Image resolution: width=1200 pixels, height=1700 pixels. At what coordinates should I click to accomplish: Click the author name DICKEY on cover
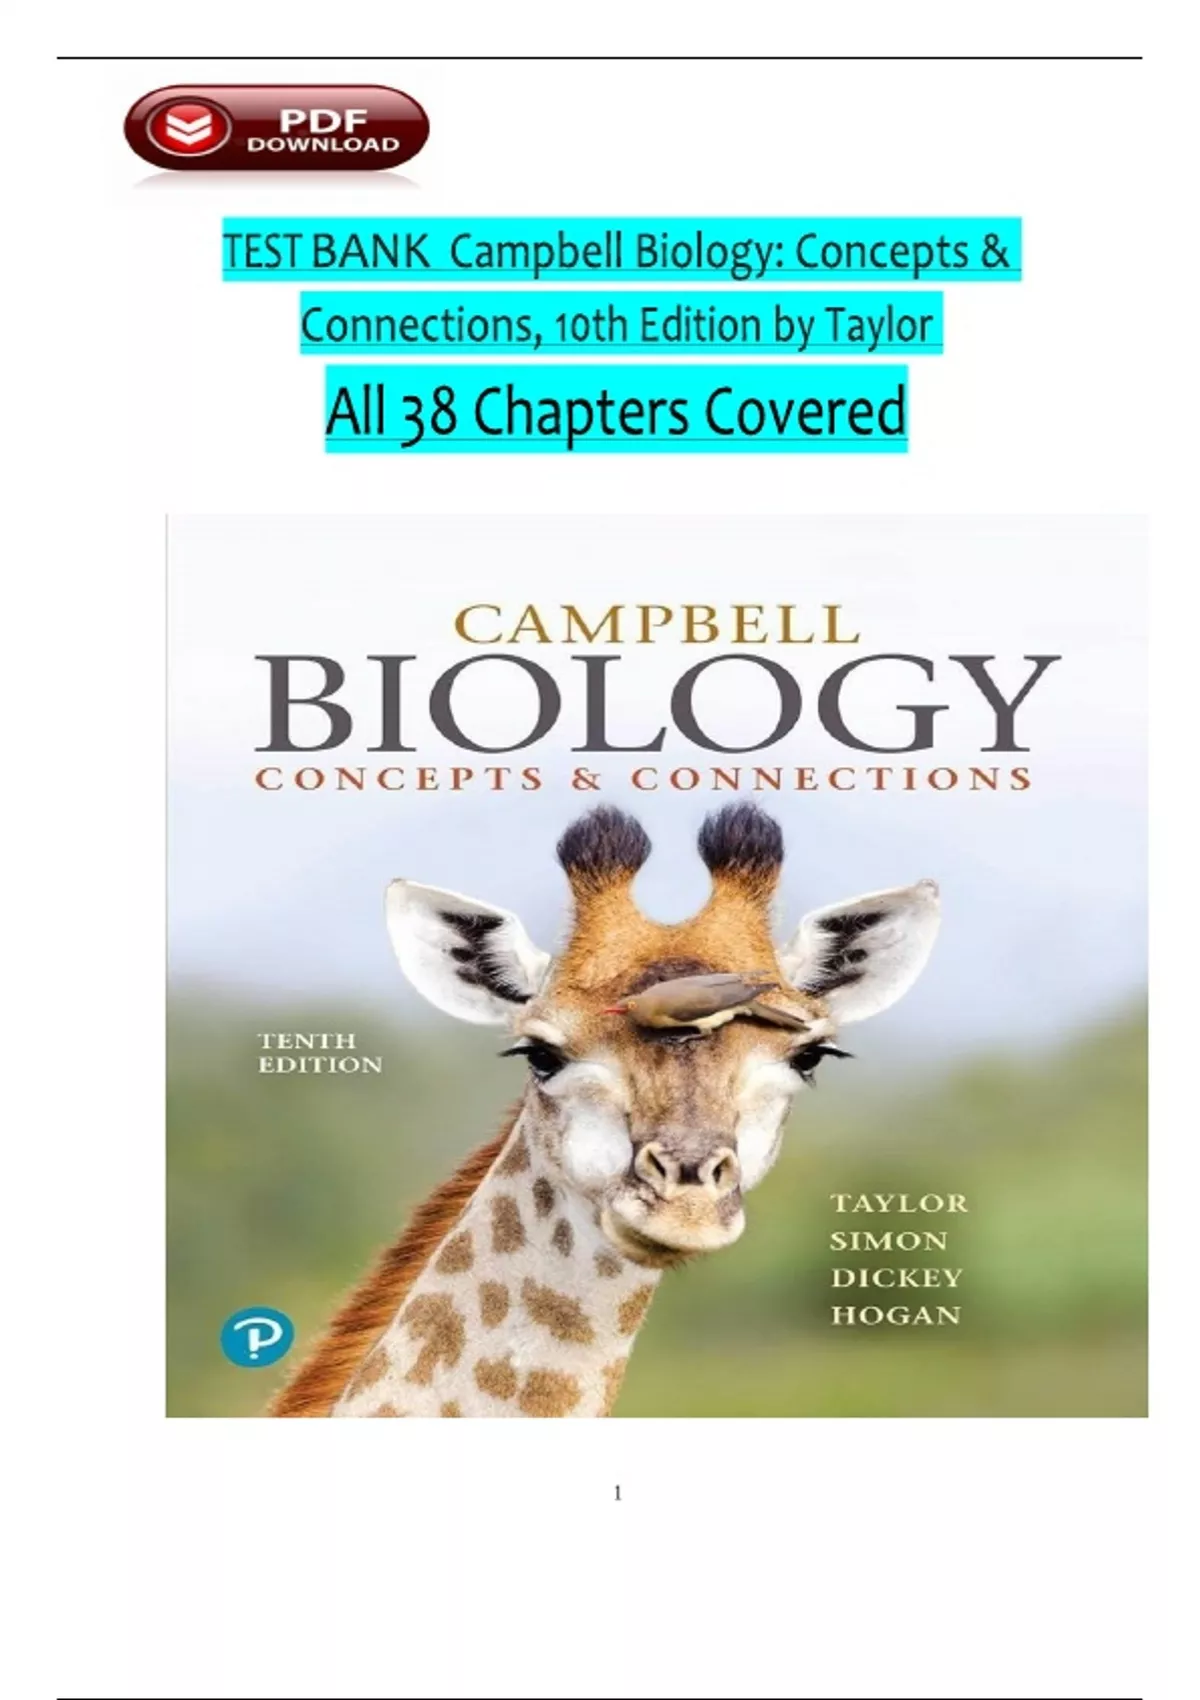click(897, 1277)
